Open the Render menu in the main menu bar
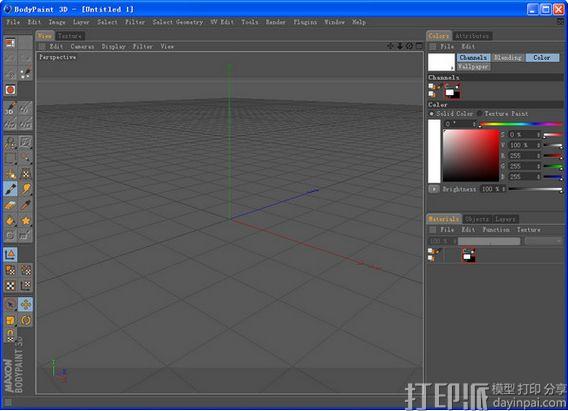Image resolution: width=568 pixels, height=411 pixels. click(x=275, y=22)
